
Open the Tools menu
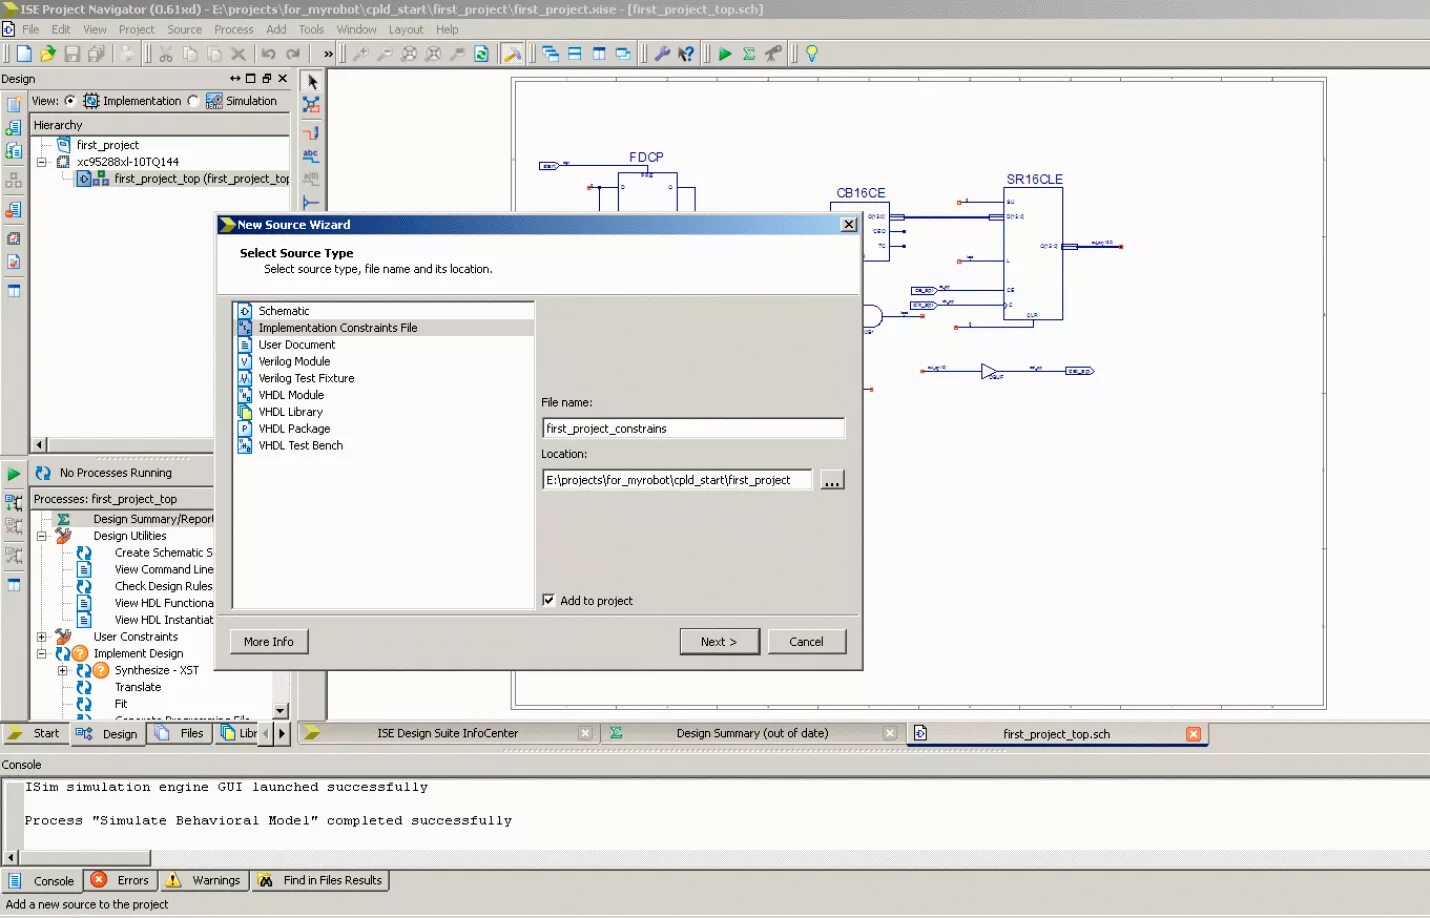311,30
